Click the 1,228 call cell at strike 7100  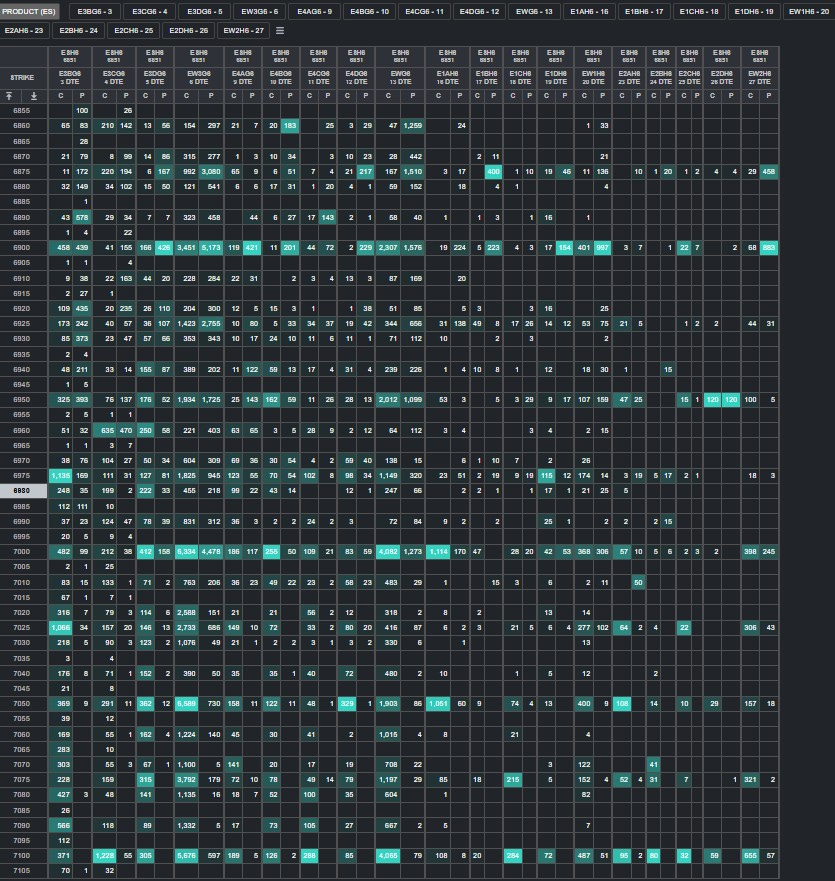tap(105, 856)
